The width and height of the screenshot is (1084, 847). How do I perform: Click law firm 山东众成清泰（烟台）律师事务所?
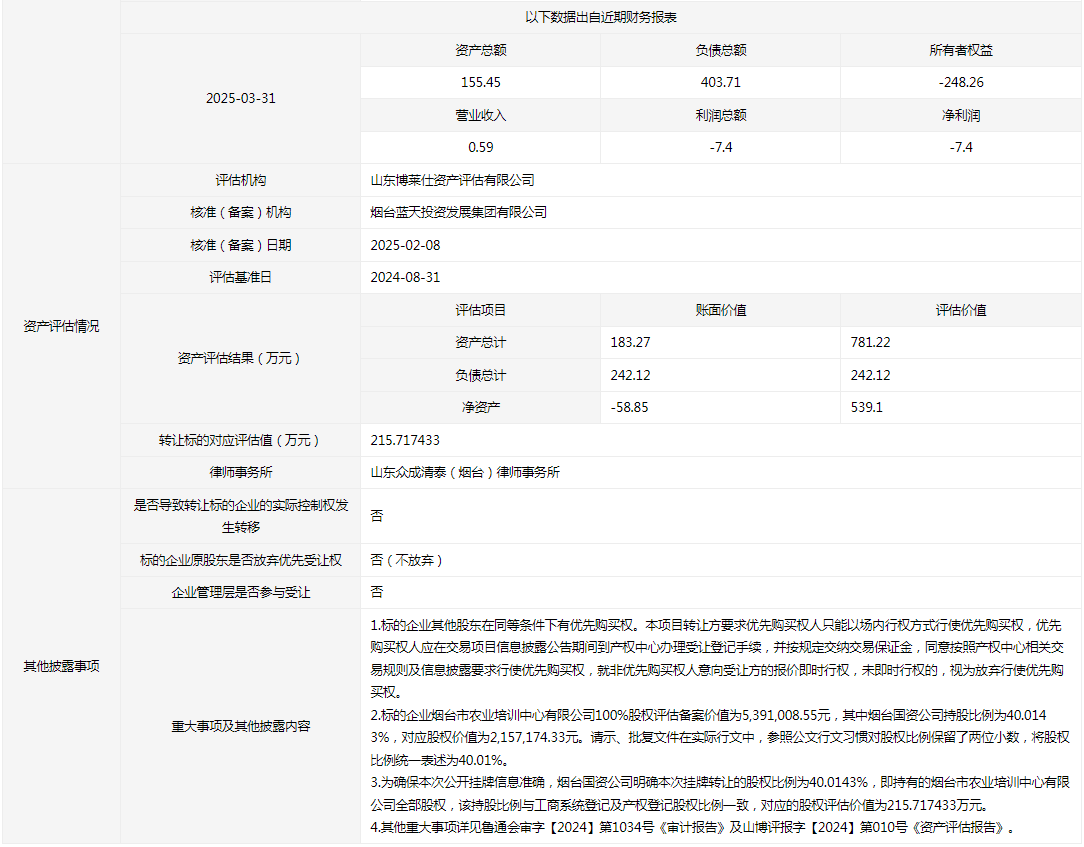coord(465,472)
